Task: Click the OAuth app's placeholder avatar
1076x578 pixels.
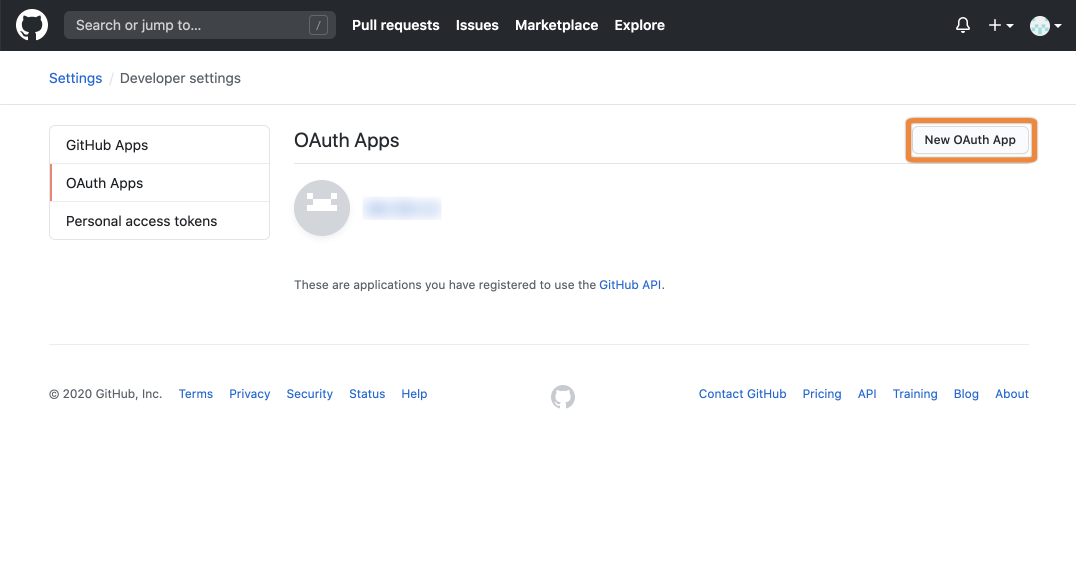Action: point(321,208)
